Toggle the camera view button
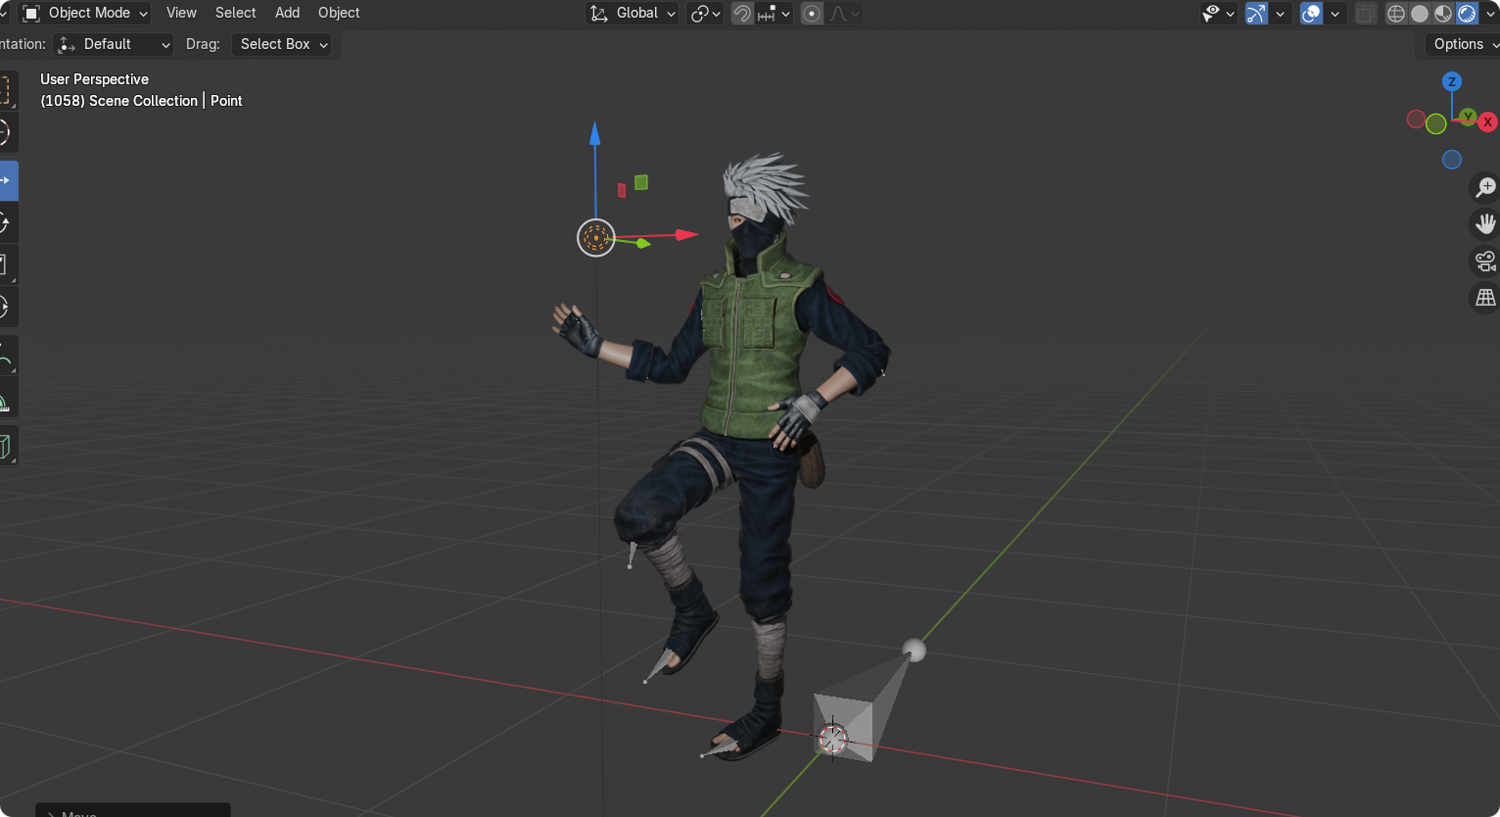Screen dimensions: 1500x817 point(1485,261)
